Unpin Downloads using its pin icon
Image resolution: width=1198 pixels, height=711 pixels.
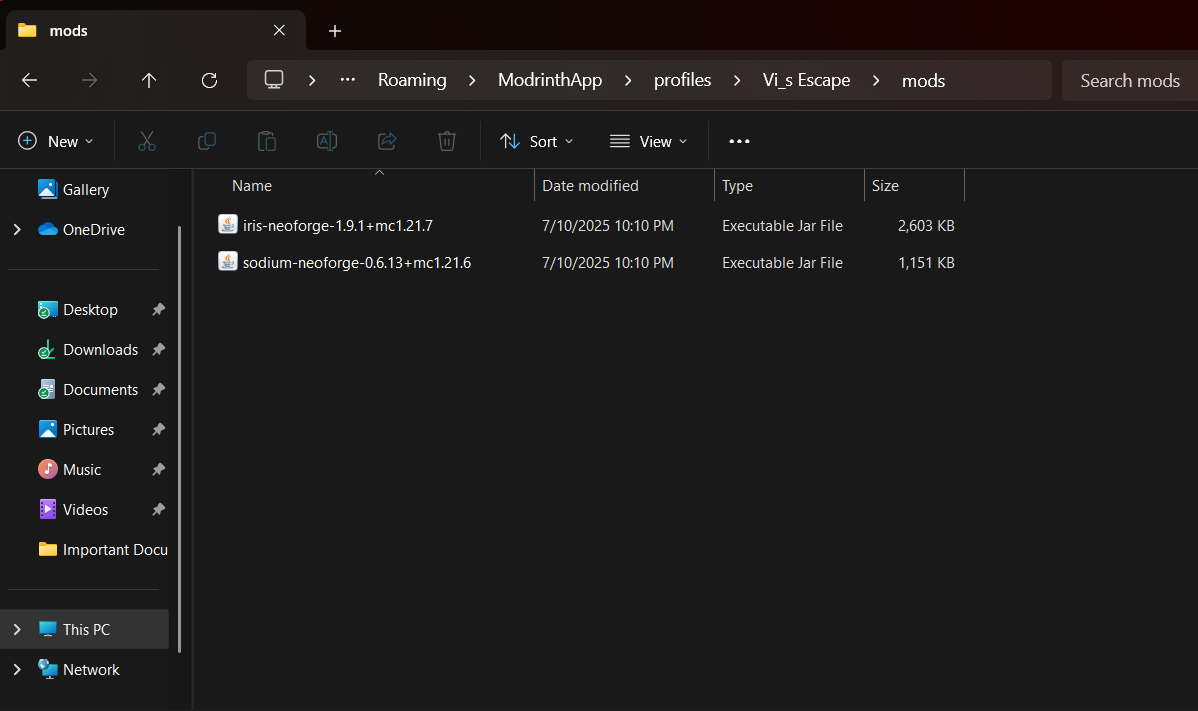click(158, 349)
